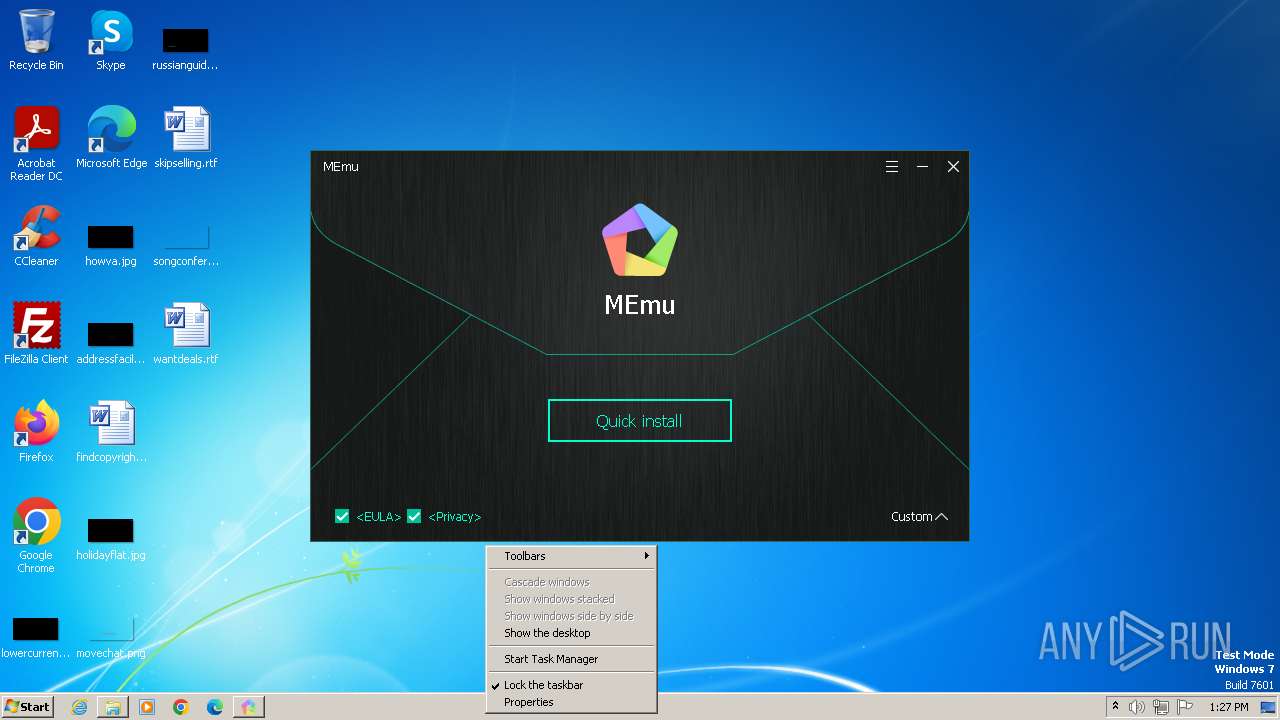
Task: Click the Show desktop tray button
Action: click(x=1269, y=707)
